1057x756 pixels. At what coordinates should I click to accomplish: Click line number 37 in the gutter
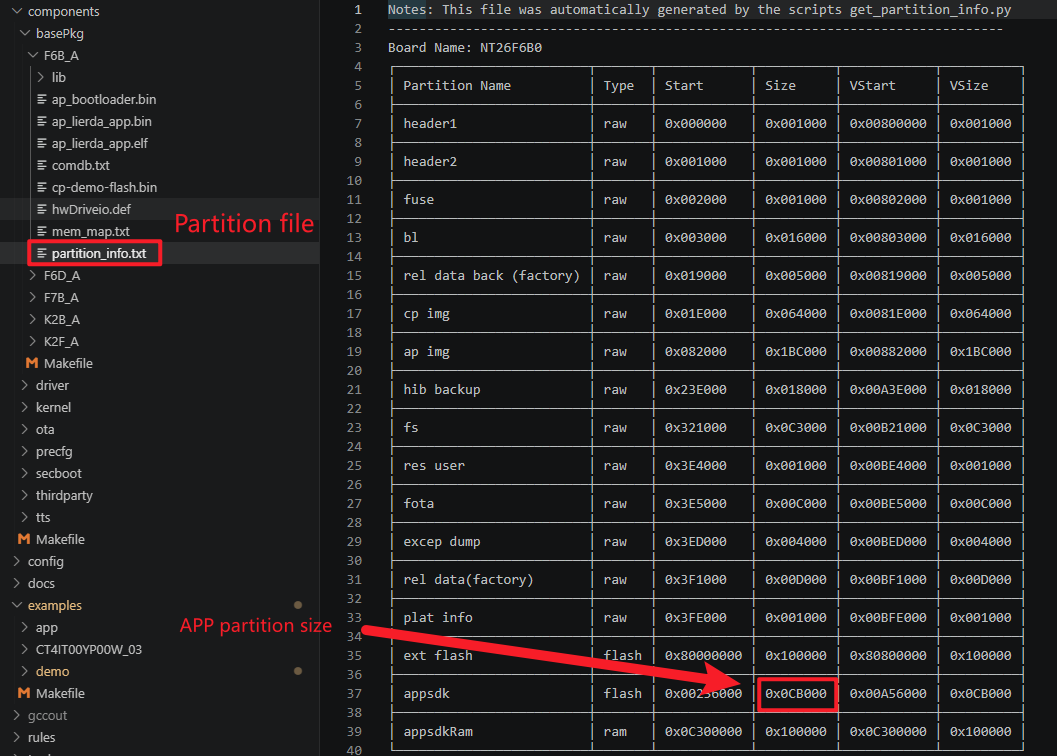point(354,693)
